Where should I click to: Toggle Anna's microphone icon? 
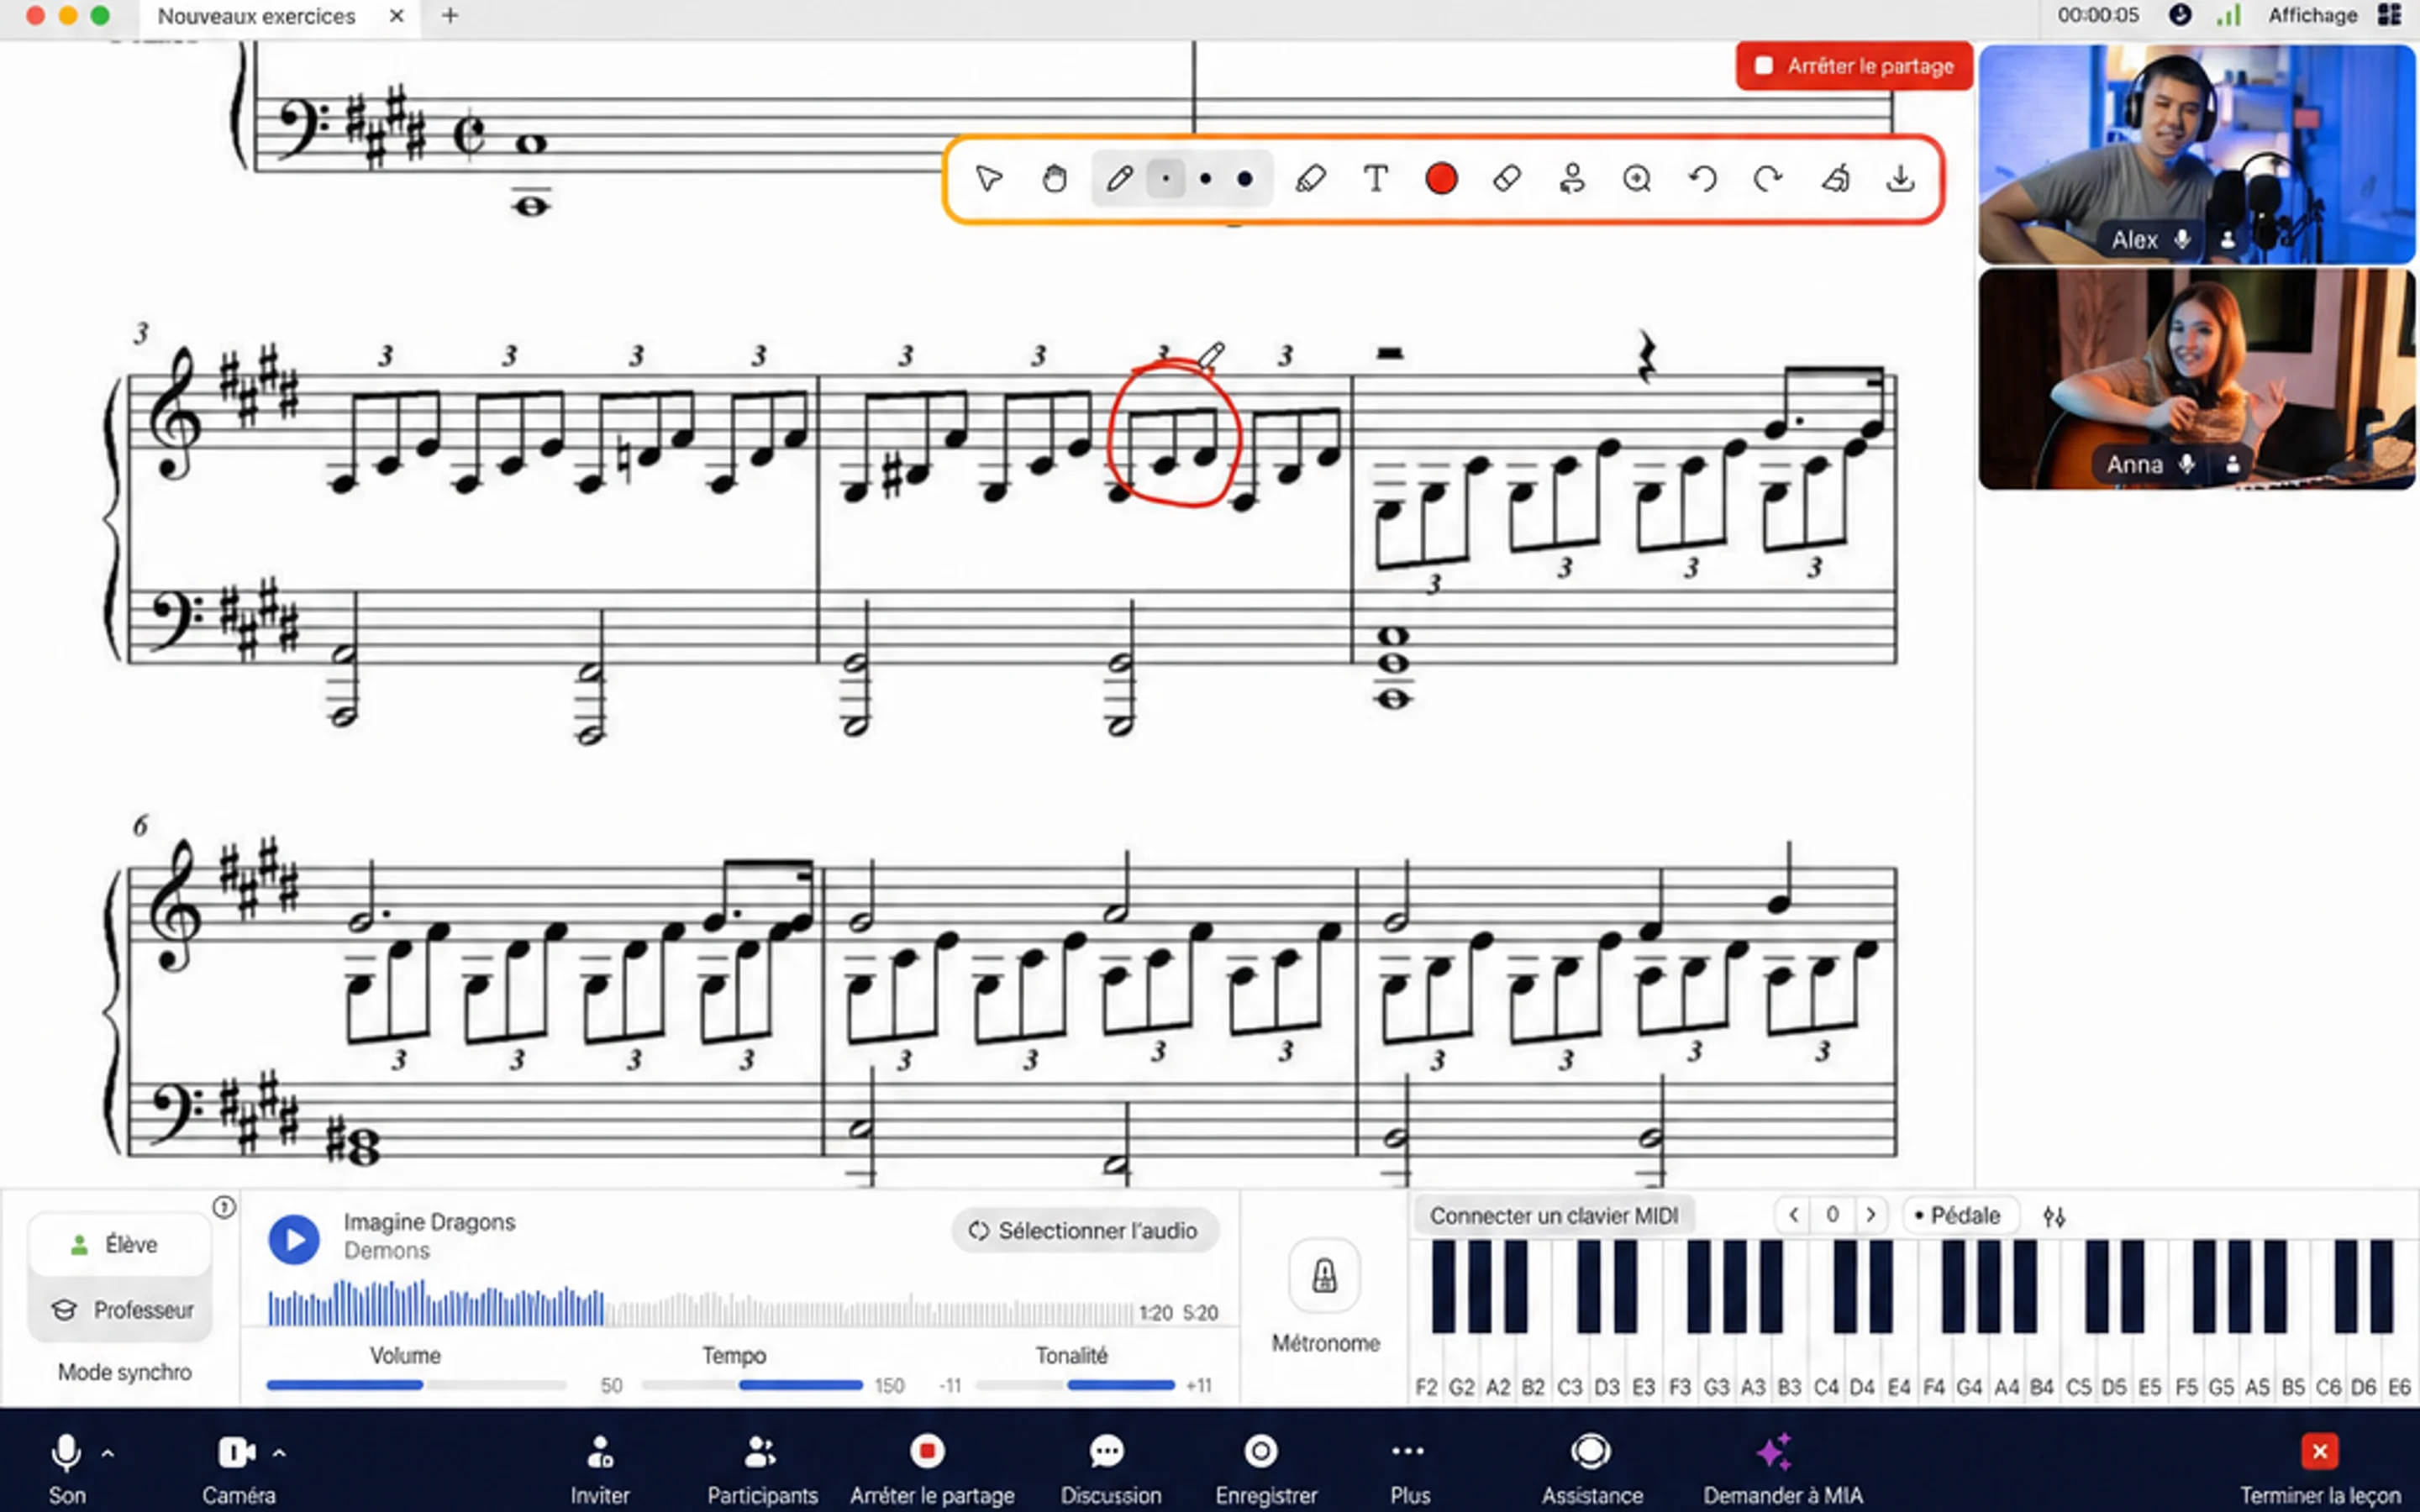point(2187,464)
